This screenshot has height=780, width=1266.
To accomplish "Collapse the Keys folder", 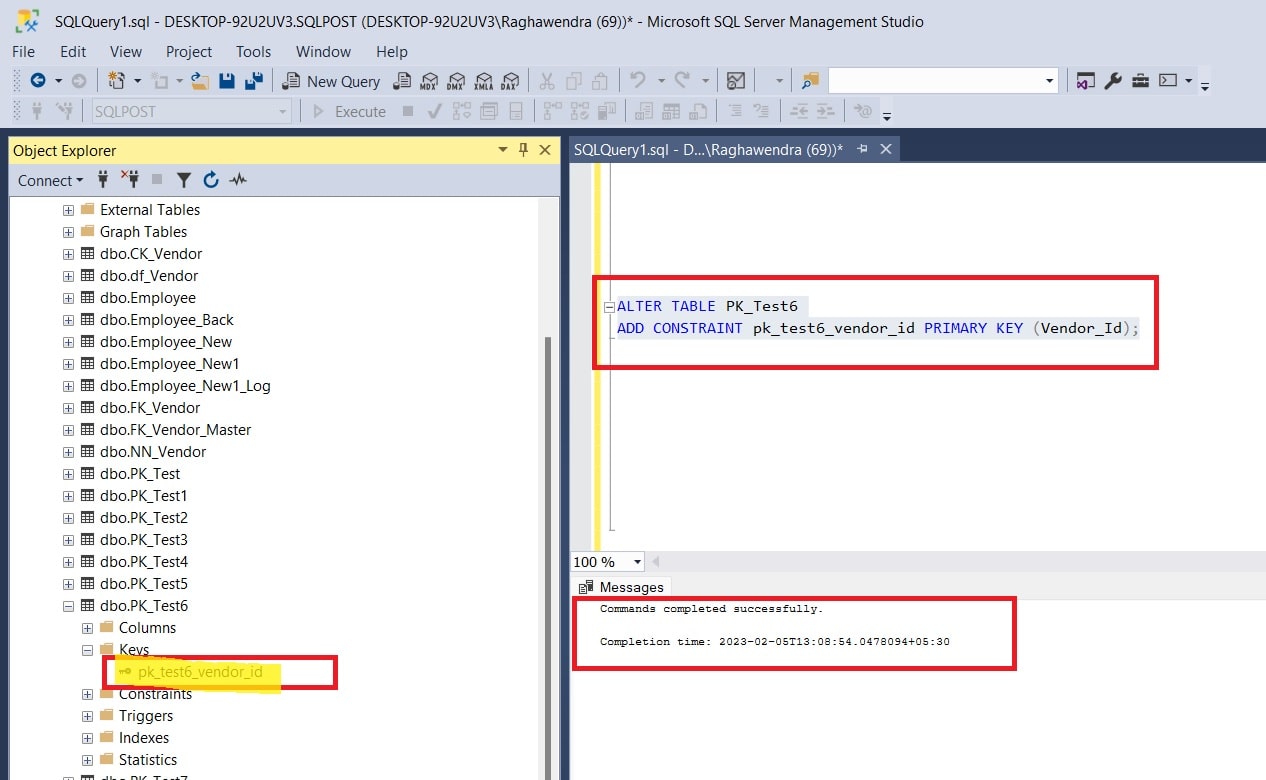I will (87, 650).
